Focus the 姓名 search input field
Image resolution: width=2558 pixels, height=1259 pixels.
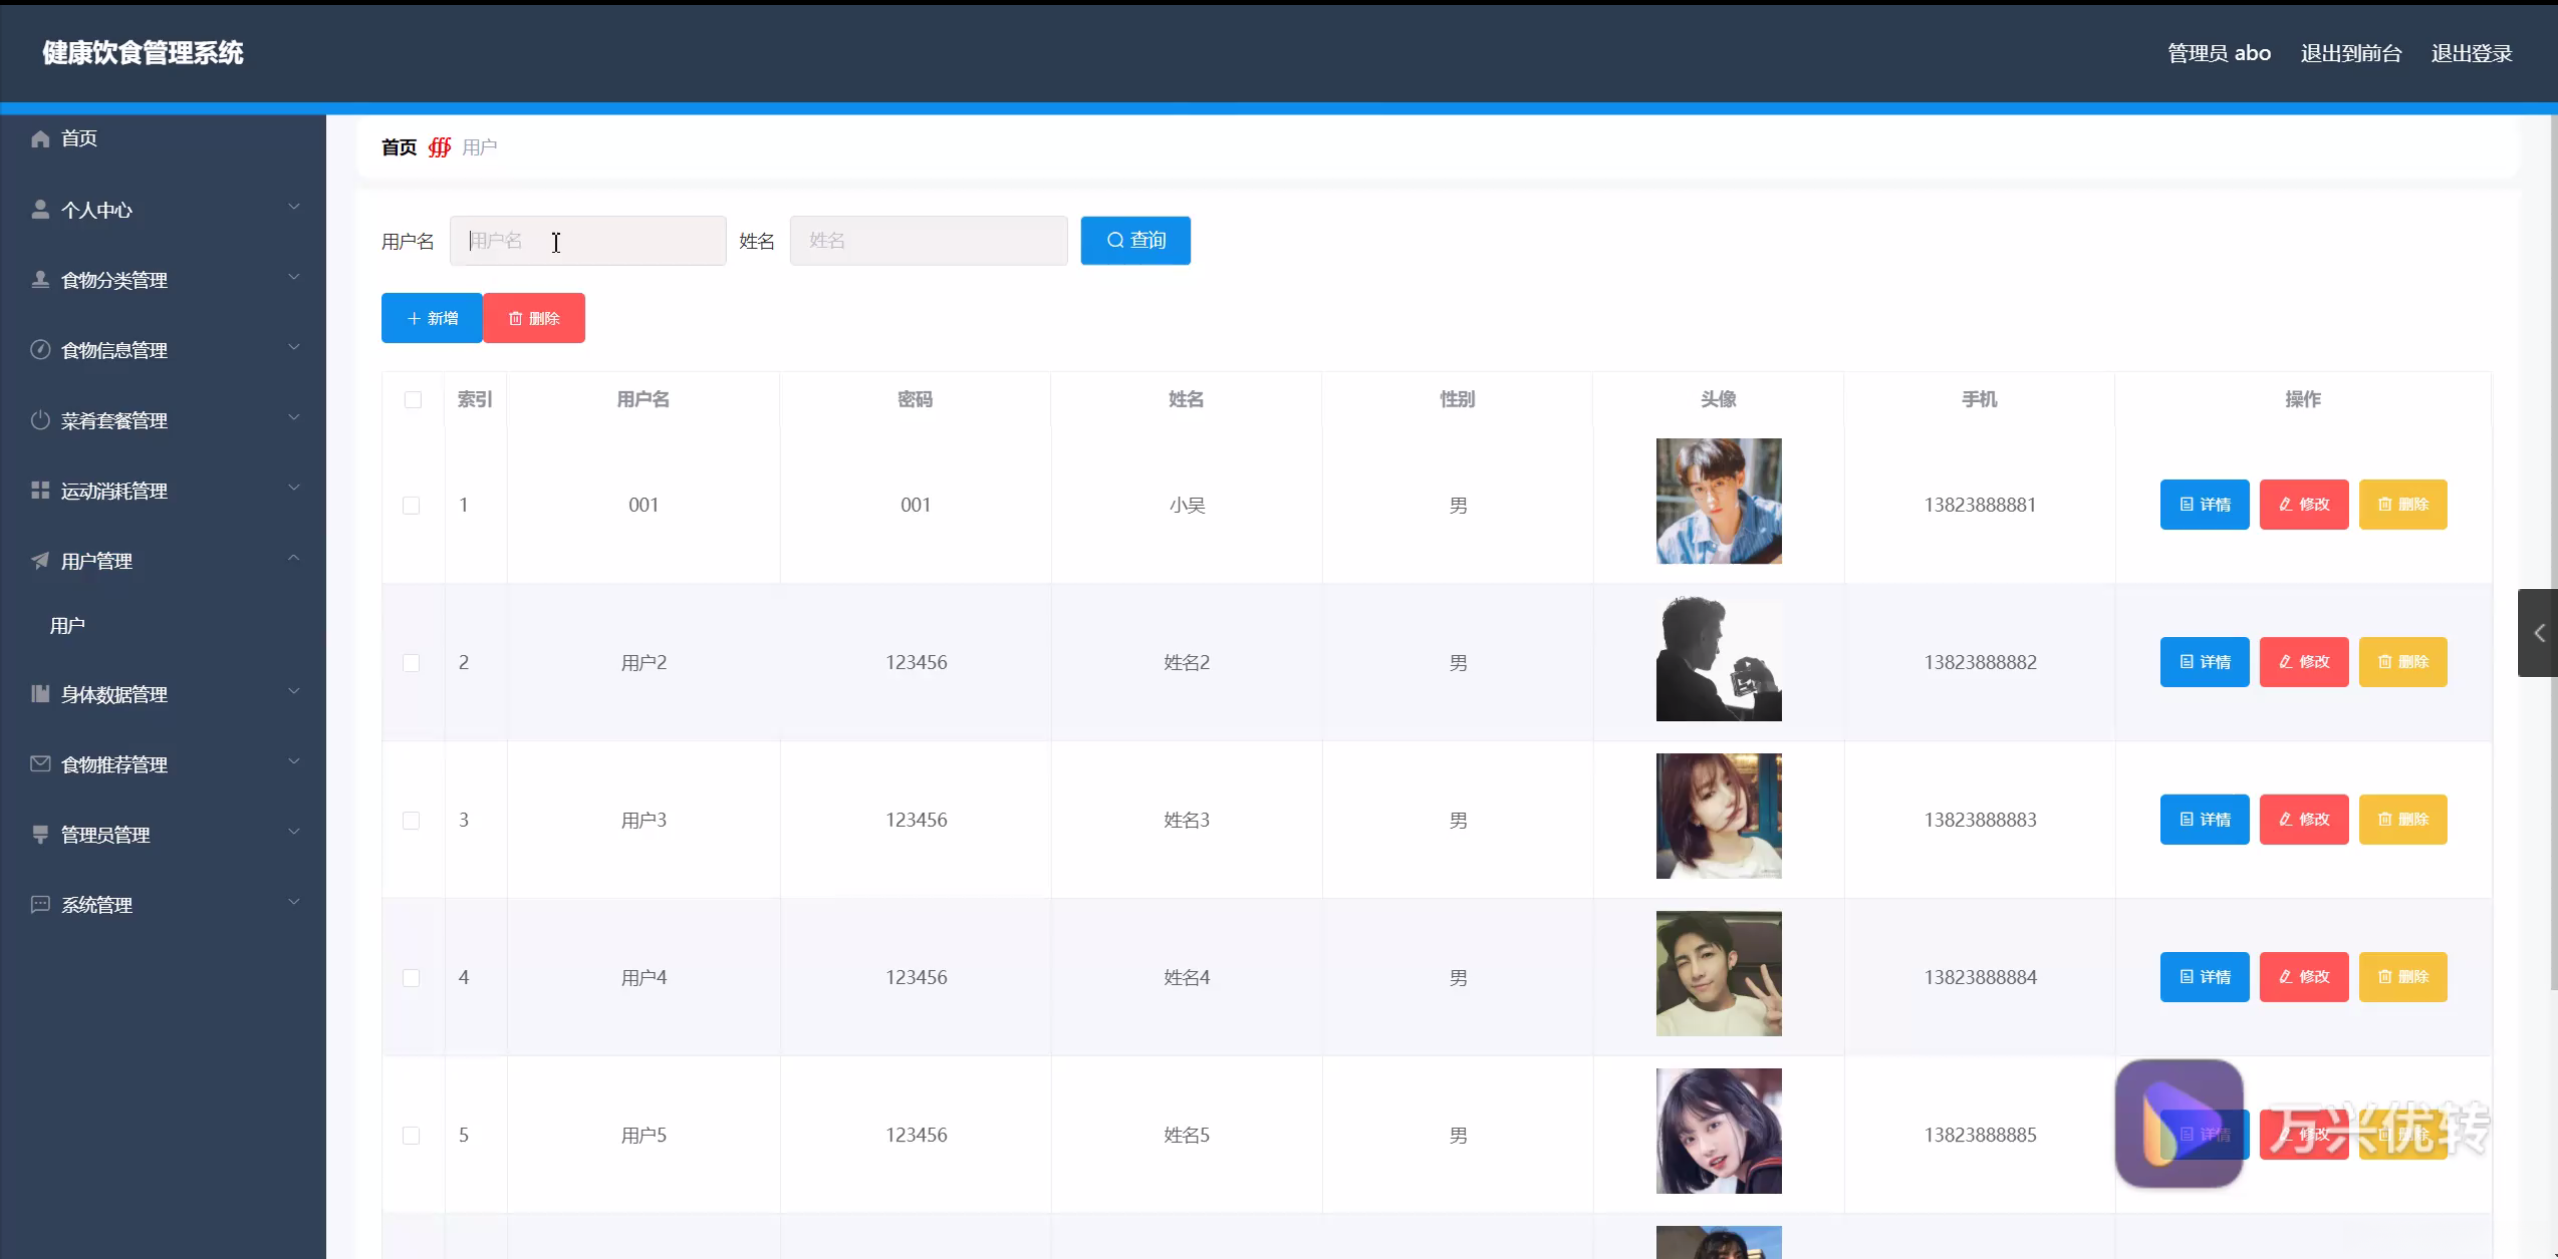928,241
